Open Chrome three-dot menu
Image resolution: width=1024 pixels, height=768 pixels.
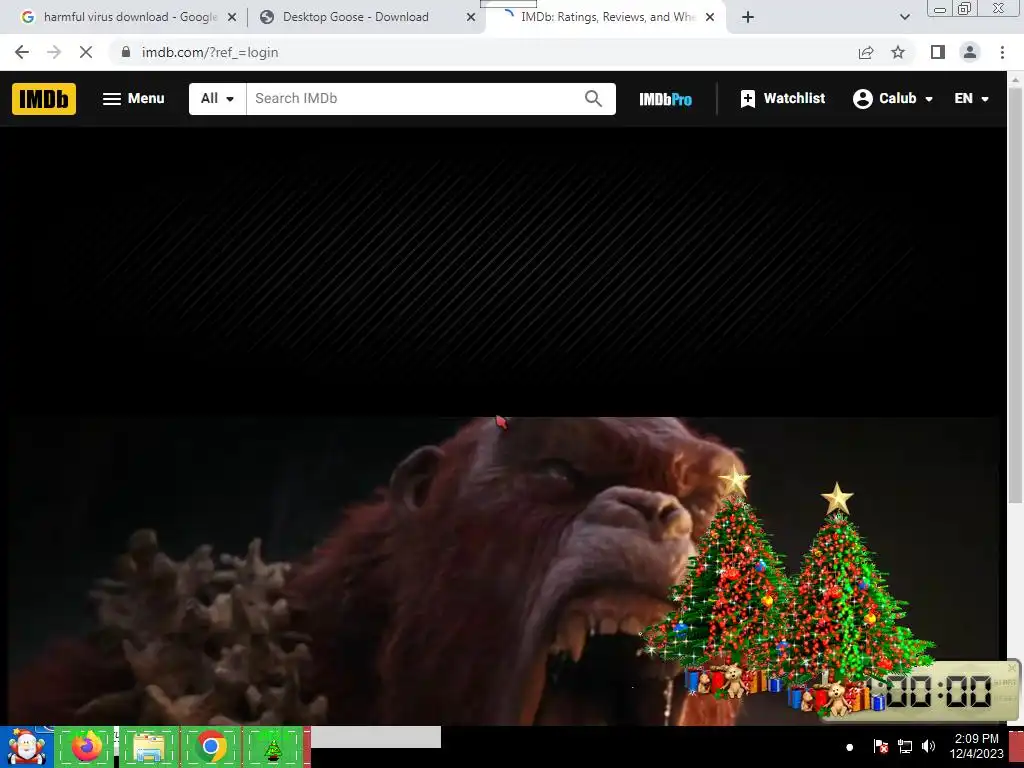click(1002, 52)
